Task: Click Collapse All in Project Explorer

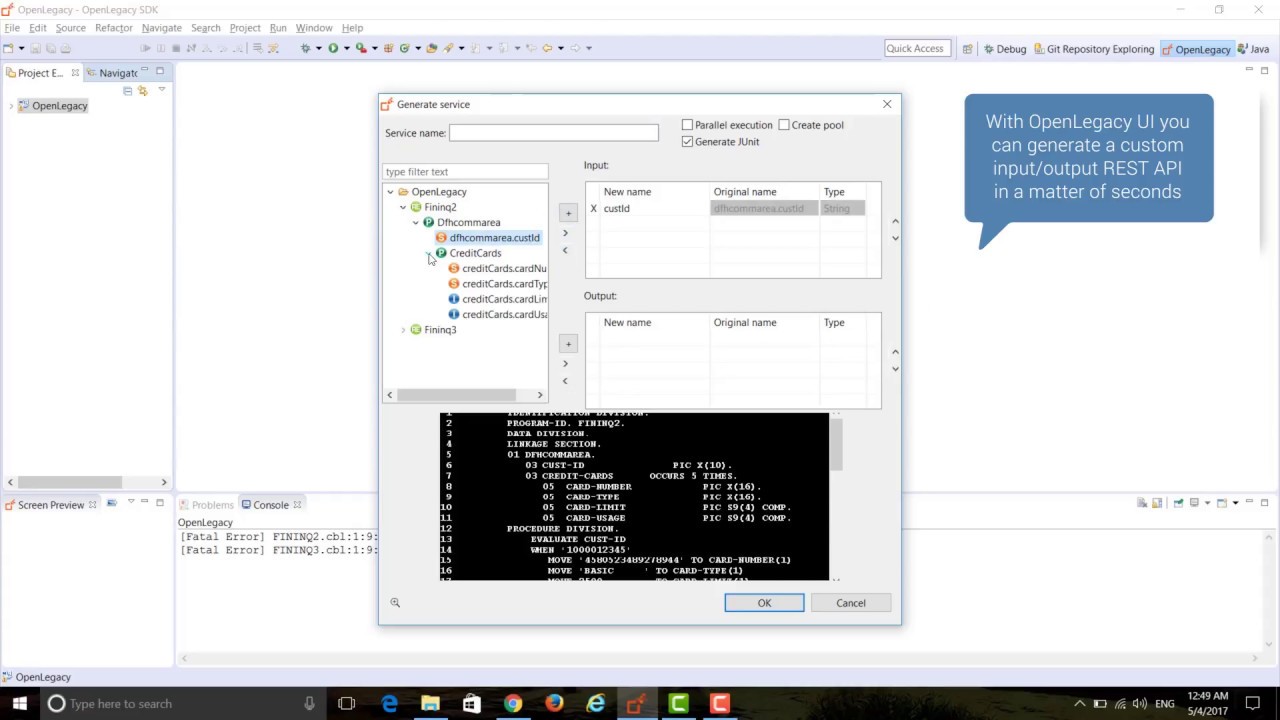Action: (127, 91)
